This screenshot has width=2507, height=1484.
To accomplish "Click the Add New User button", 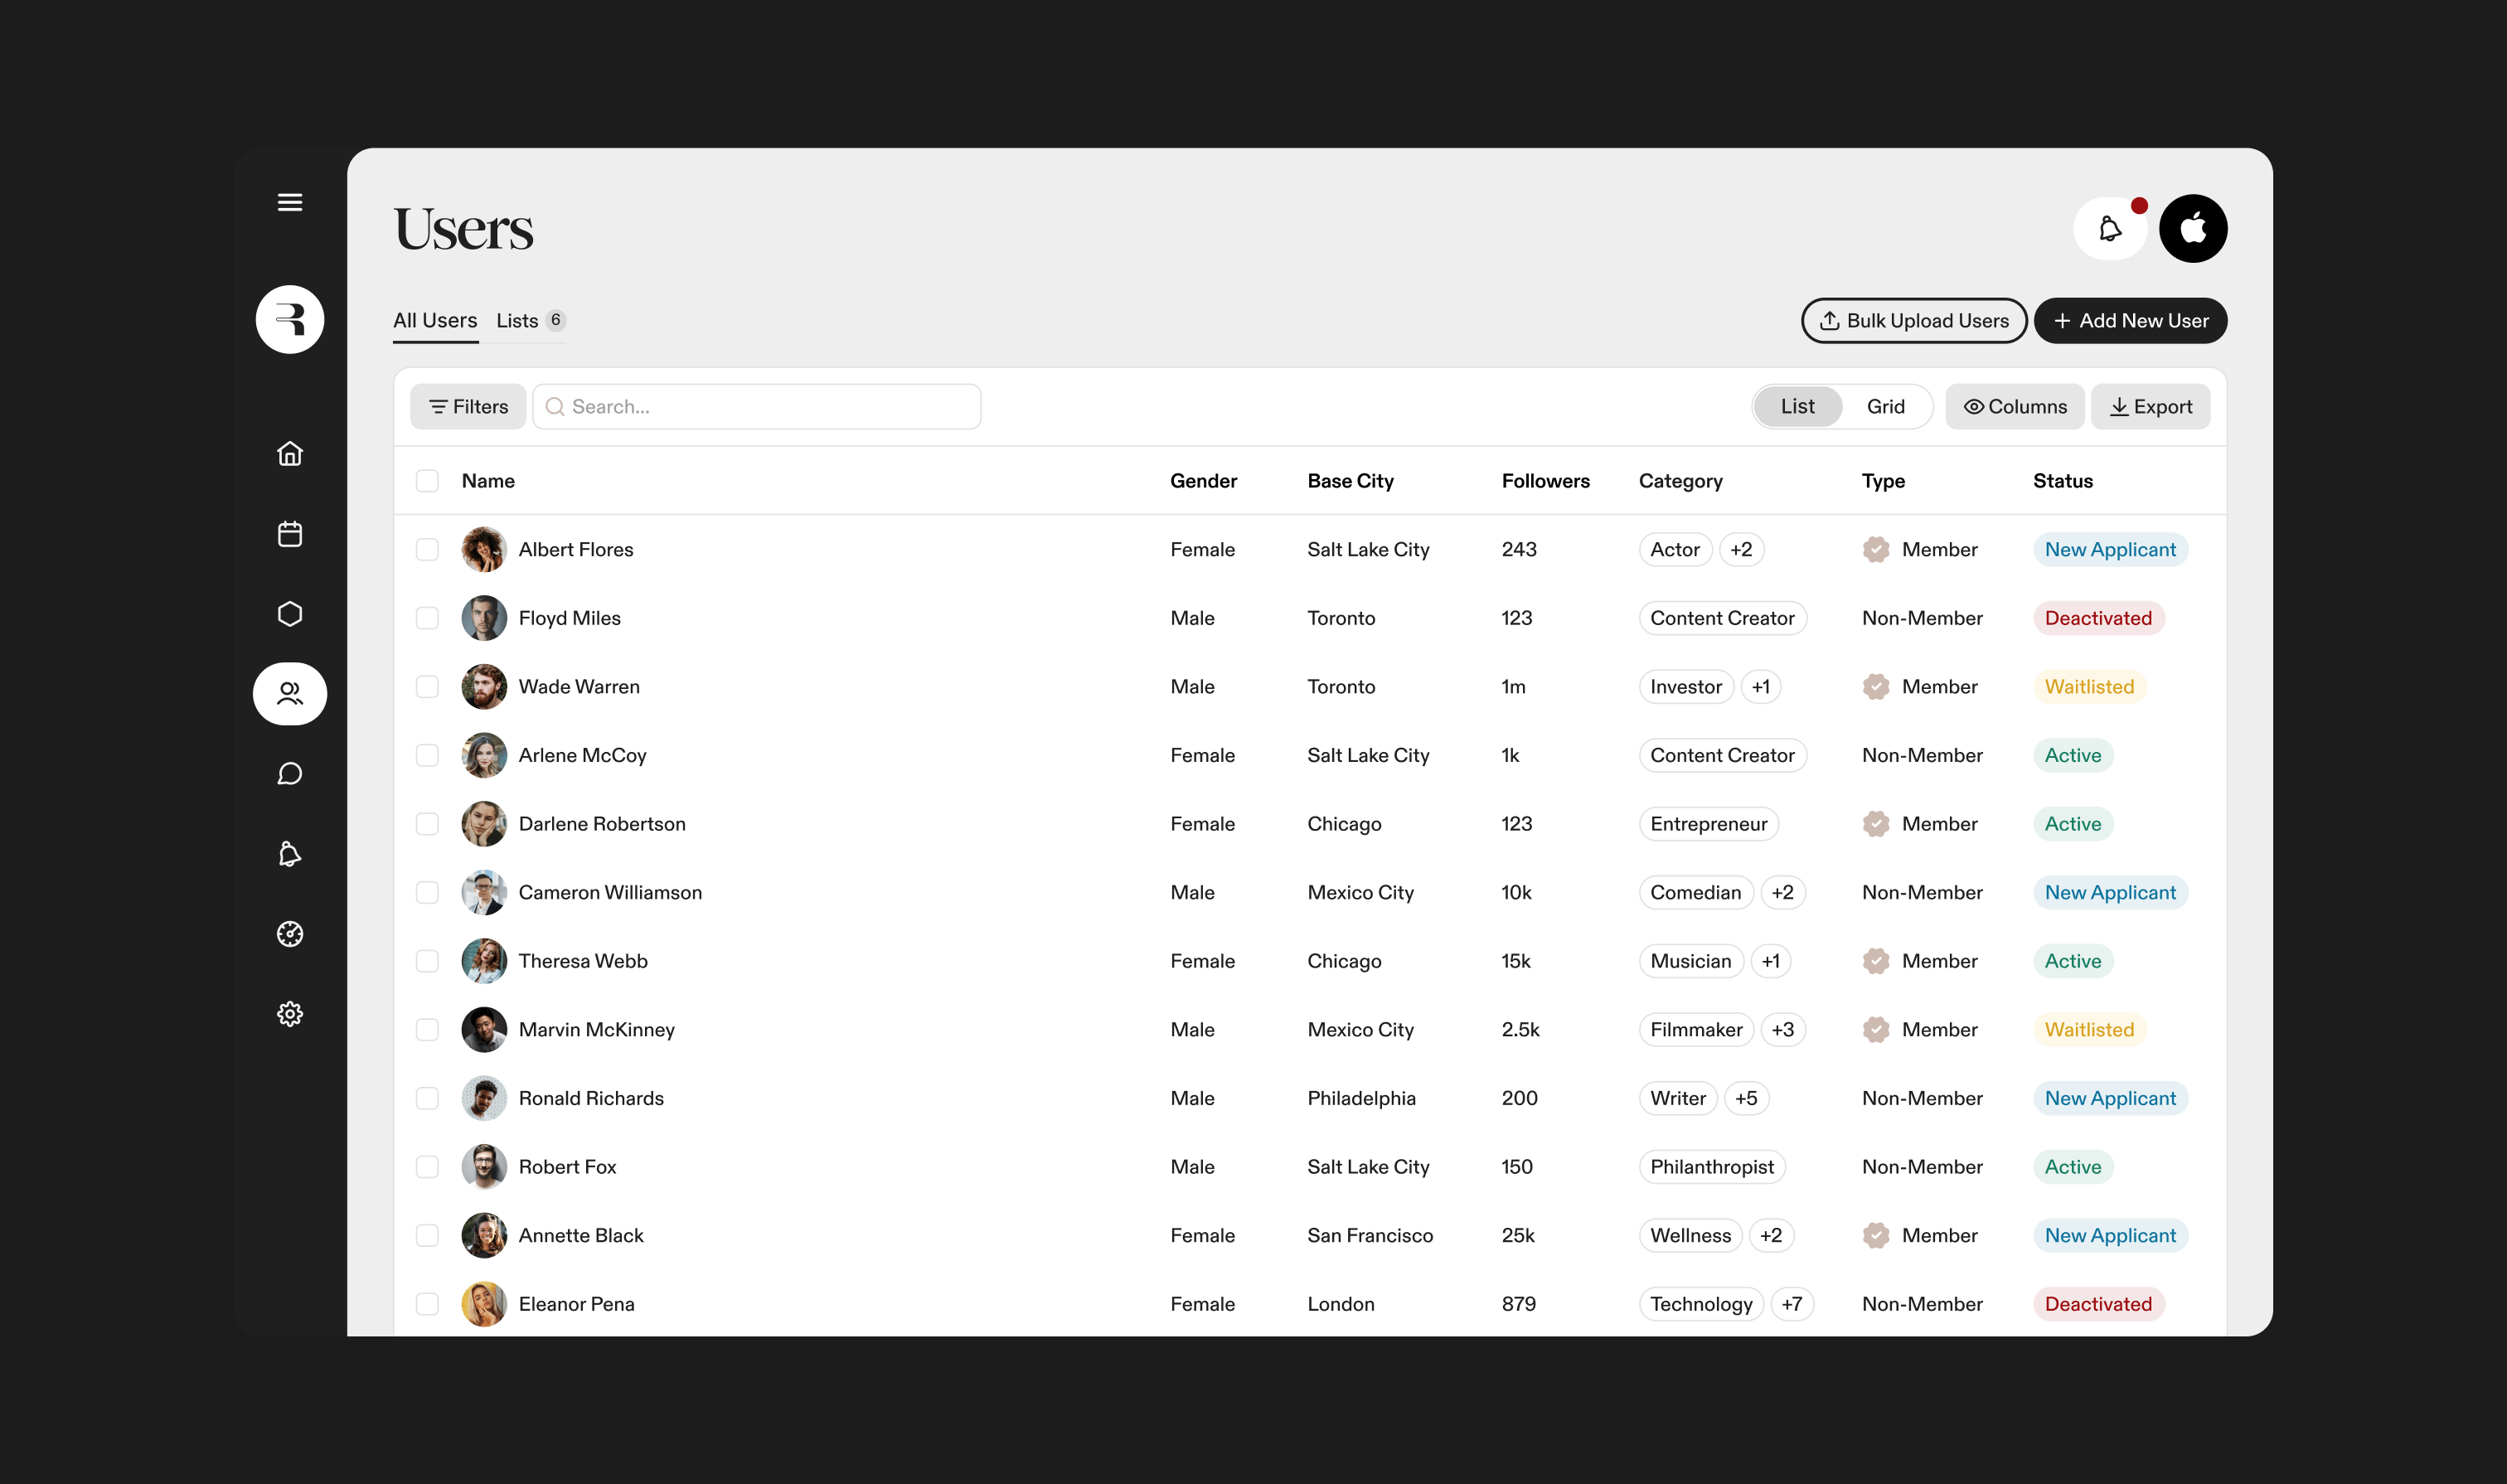I will pos(2131,320).
